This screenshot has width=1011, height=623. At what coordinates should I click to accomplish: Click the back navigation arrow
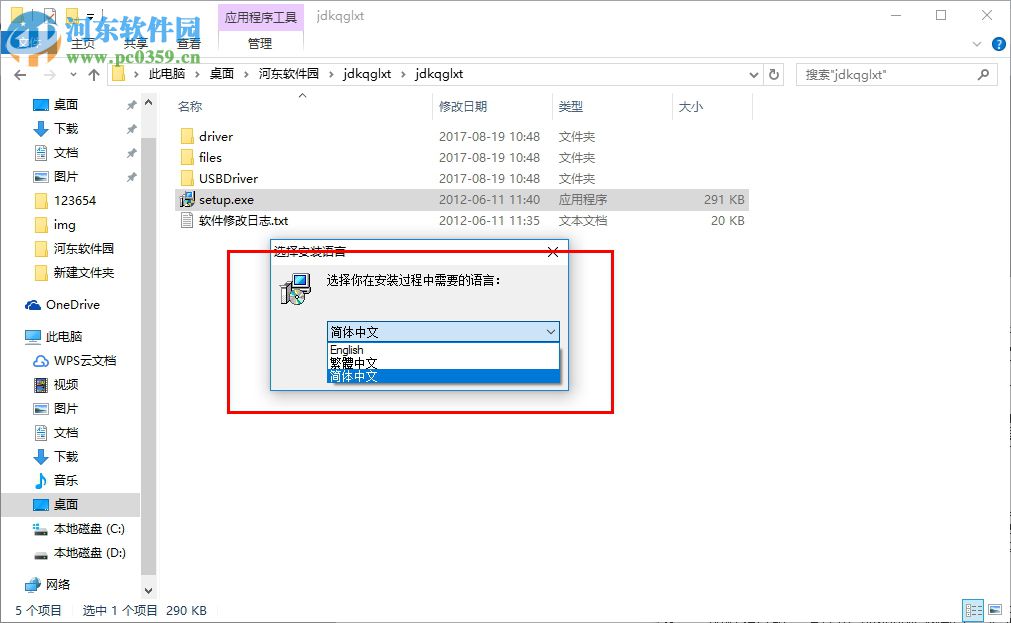(x=20, y=74)
